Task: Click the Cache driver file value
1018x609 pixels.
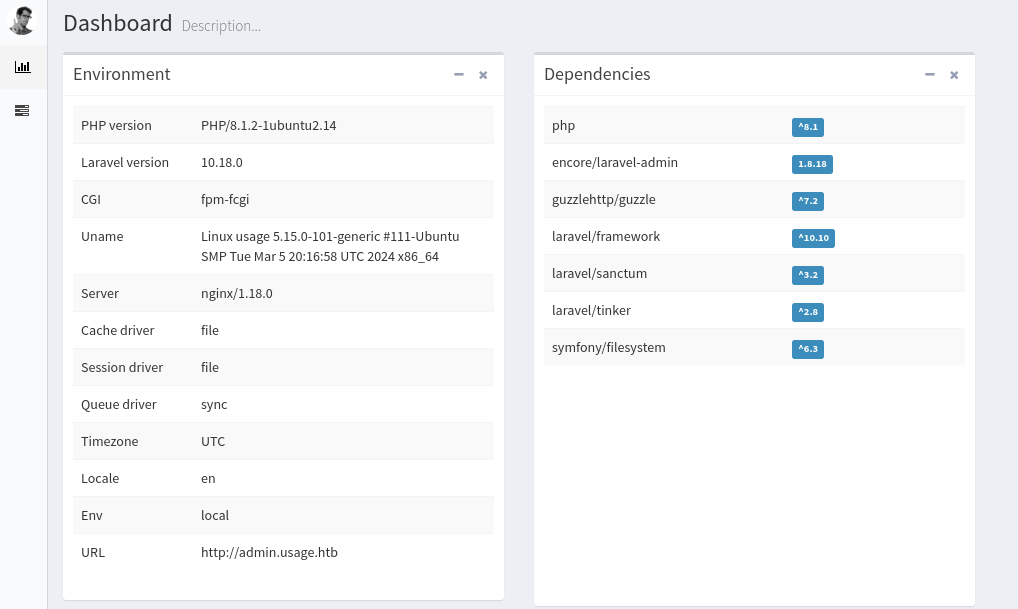Action: (210, 330)
